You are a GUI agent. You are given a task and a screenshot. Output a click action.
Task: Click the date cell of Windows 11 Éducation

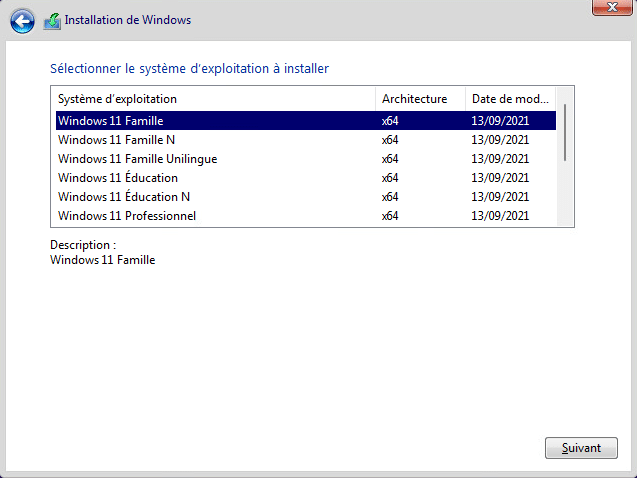(x=499, y=178)
